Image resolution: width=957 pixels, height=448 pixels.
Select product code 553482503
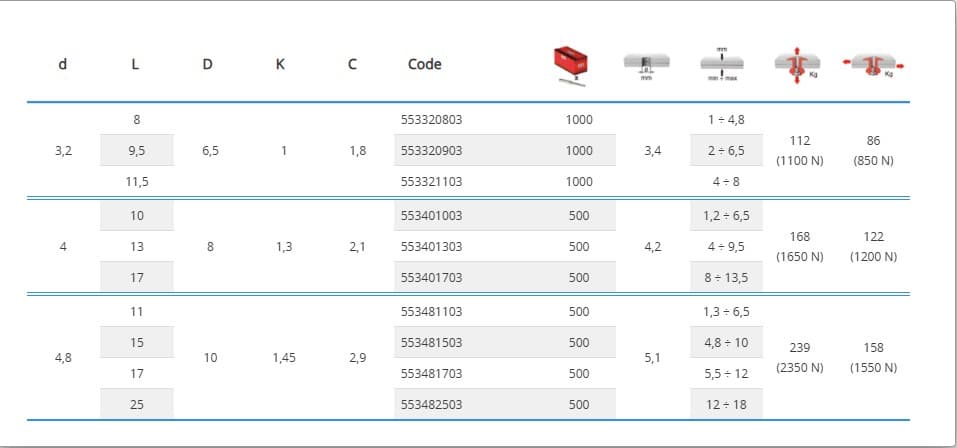point(431,405)
